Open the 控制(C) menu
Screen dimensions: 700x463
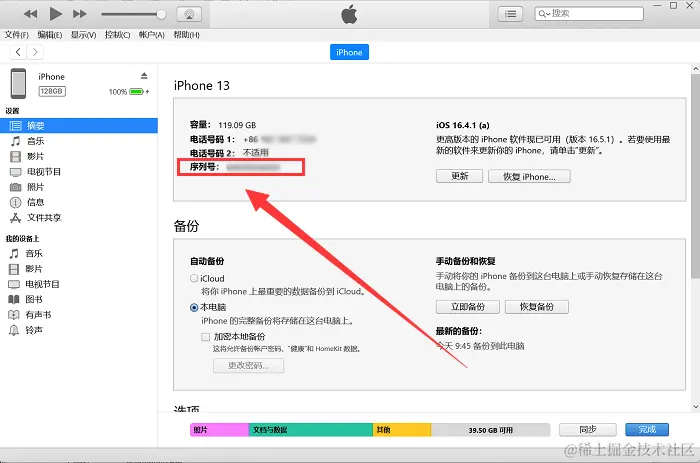coord(117,35)
